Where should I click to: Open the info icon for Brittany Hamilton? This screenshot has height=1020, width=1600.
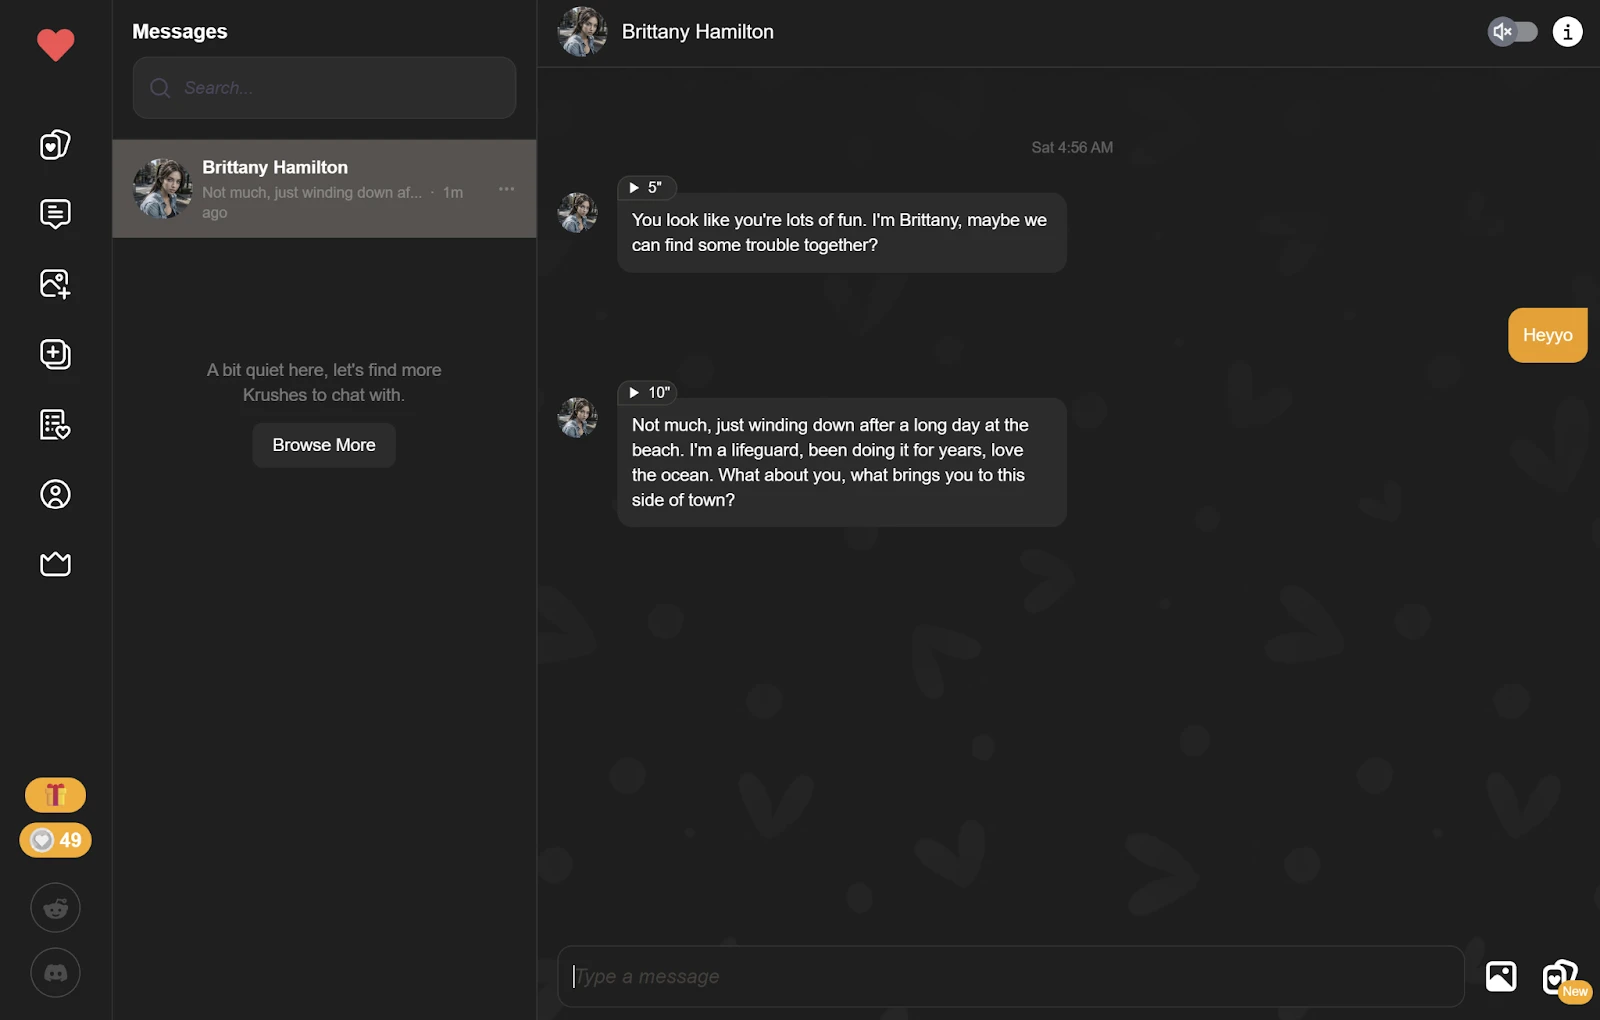(1567, 32)
